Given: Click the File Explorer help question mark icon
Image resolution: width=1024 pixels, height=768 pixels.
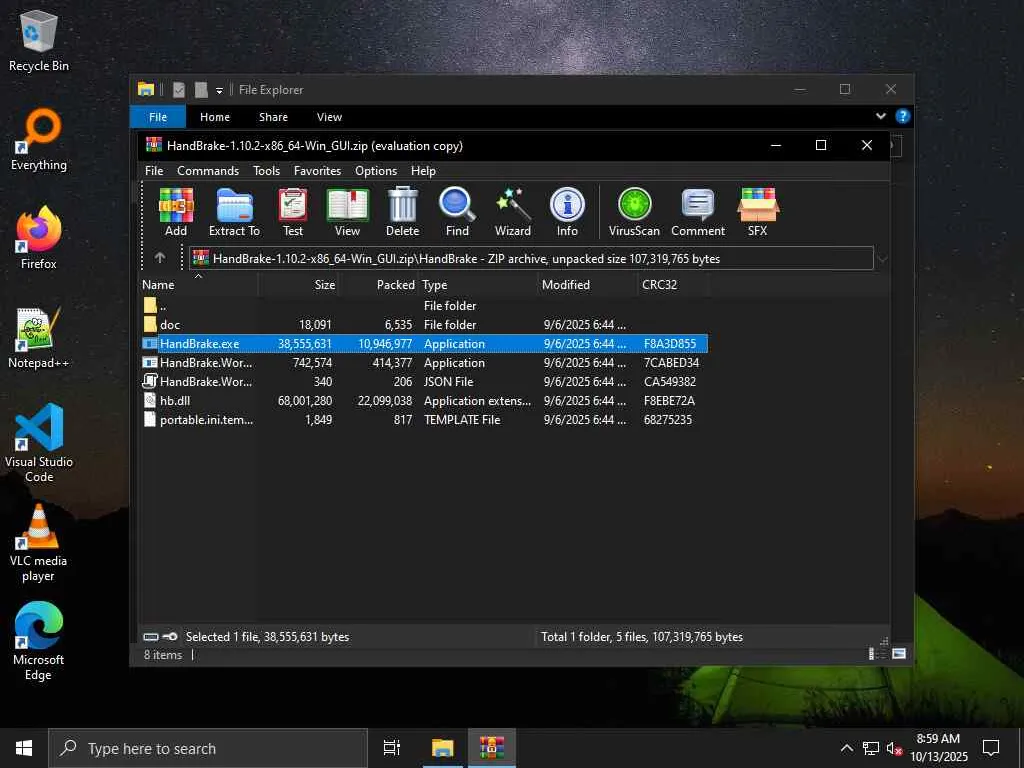Looking at the screenshot, I should coord(903,116).
